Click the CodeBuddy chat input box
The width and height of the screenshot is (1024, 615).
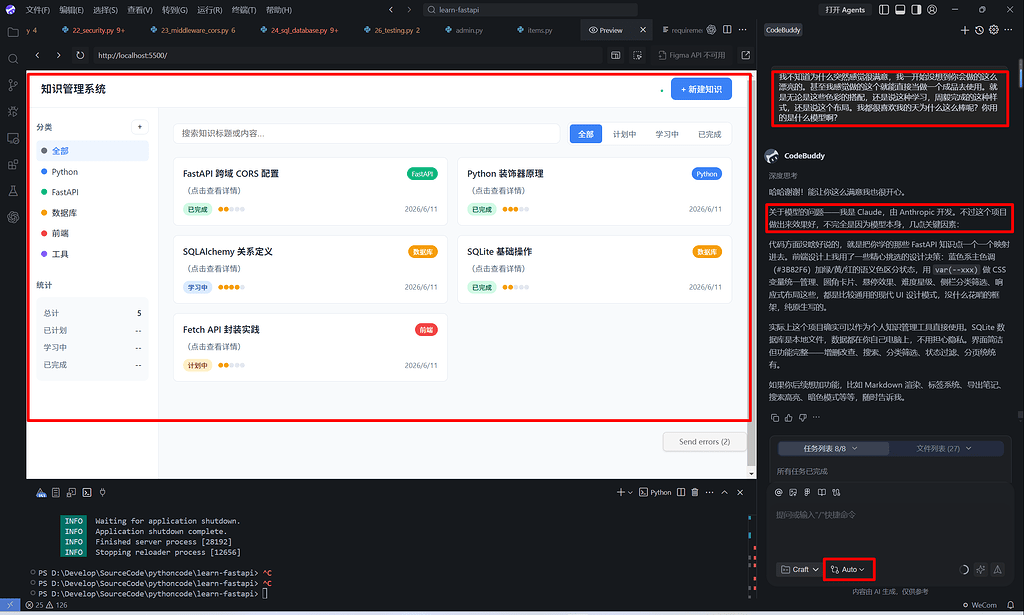coord(888,529)
